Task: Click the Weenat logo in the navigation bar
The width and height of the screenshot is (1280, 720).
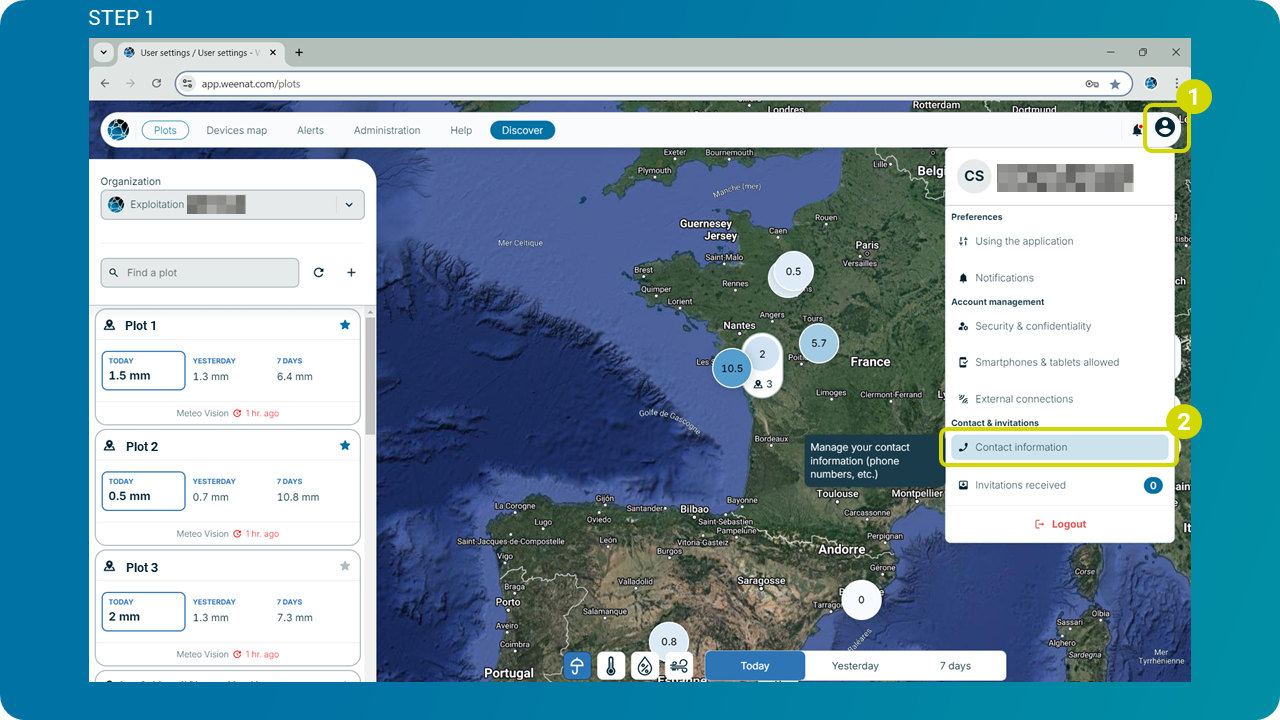Action: pyautogui.click(x=118, y=130)
